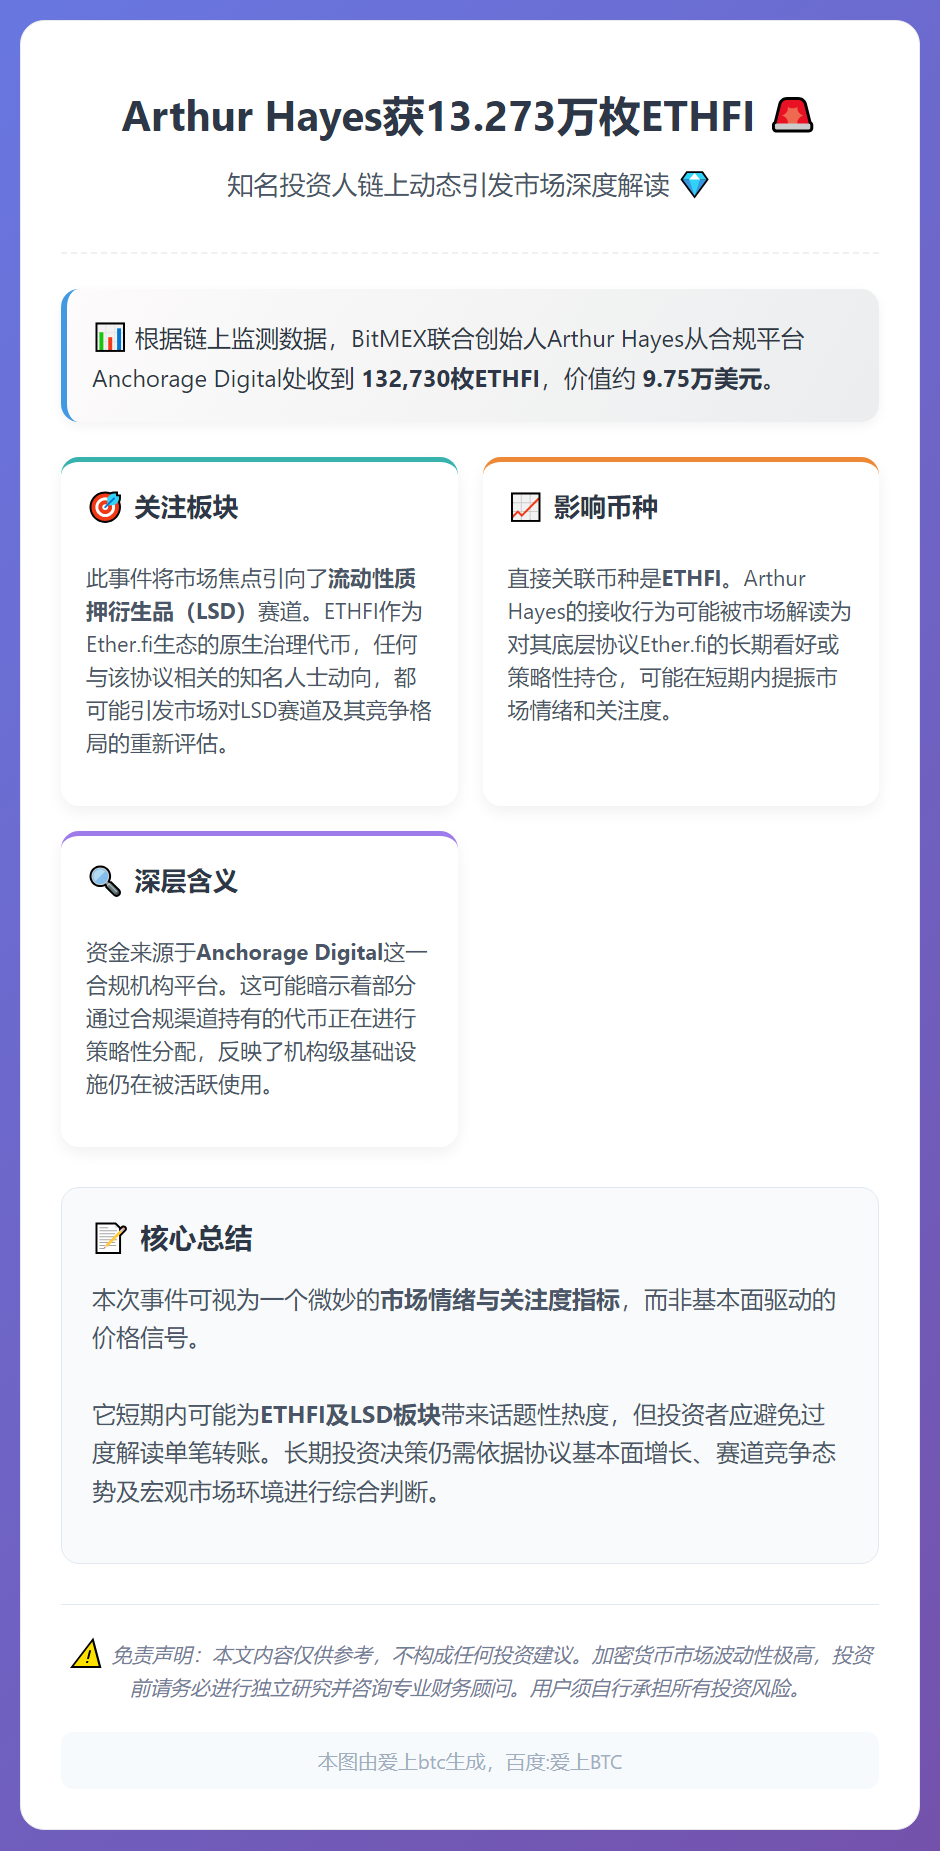Click the bold phrase ETHFI及LSD板块
Image resolution: width=940 pixels, height=1851 pixels.
click(350, 1415)
